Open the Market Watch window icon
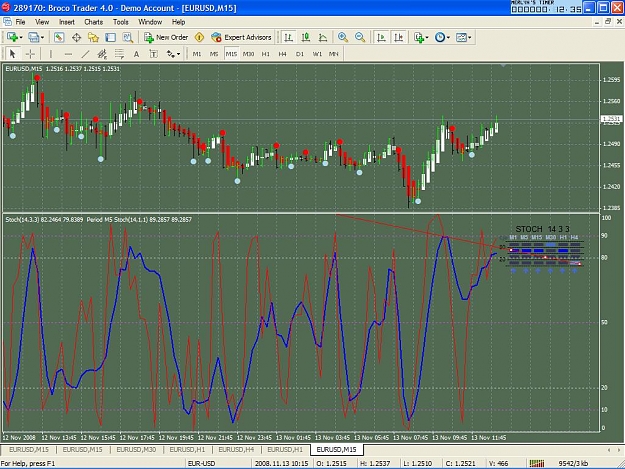The image size is (625, 469). pos(59,37)
